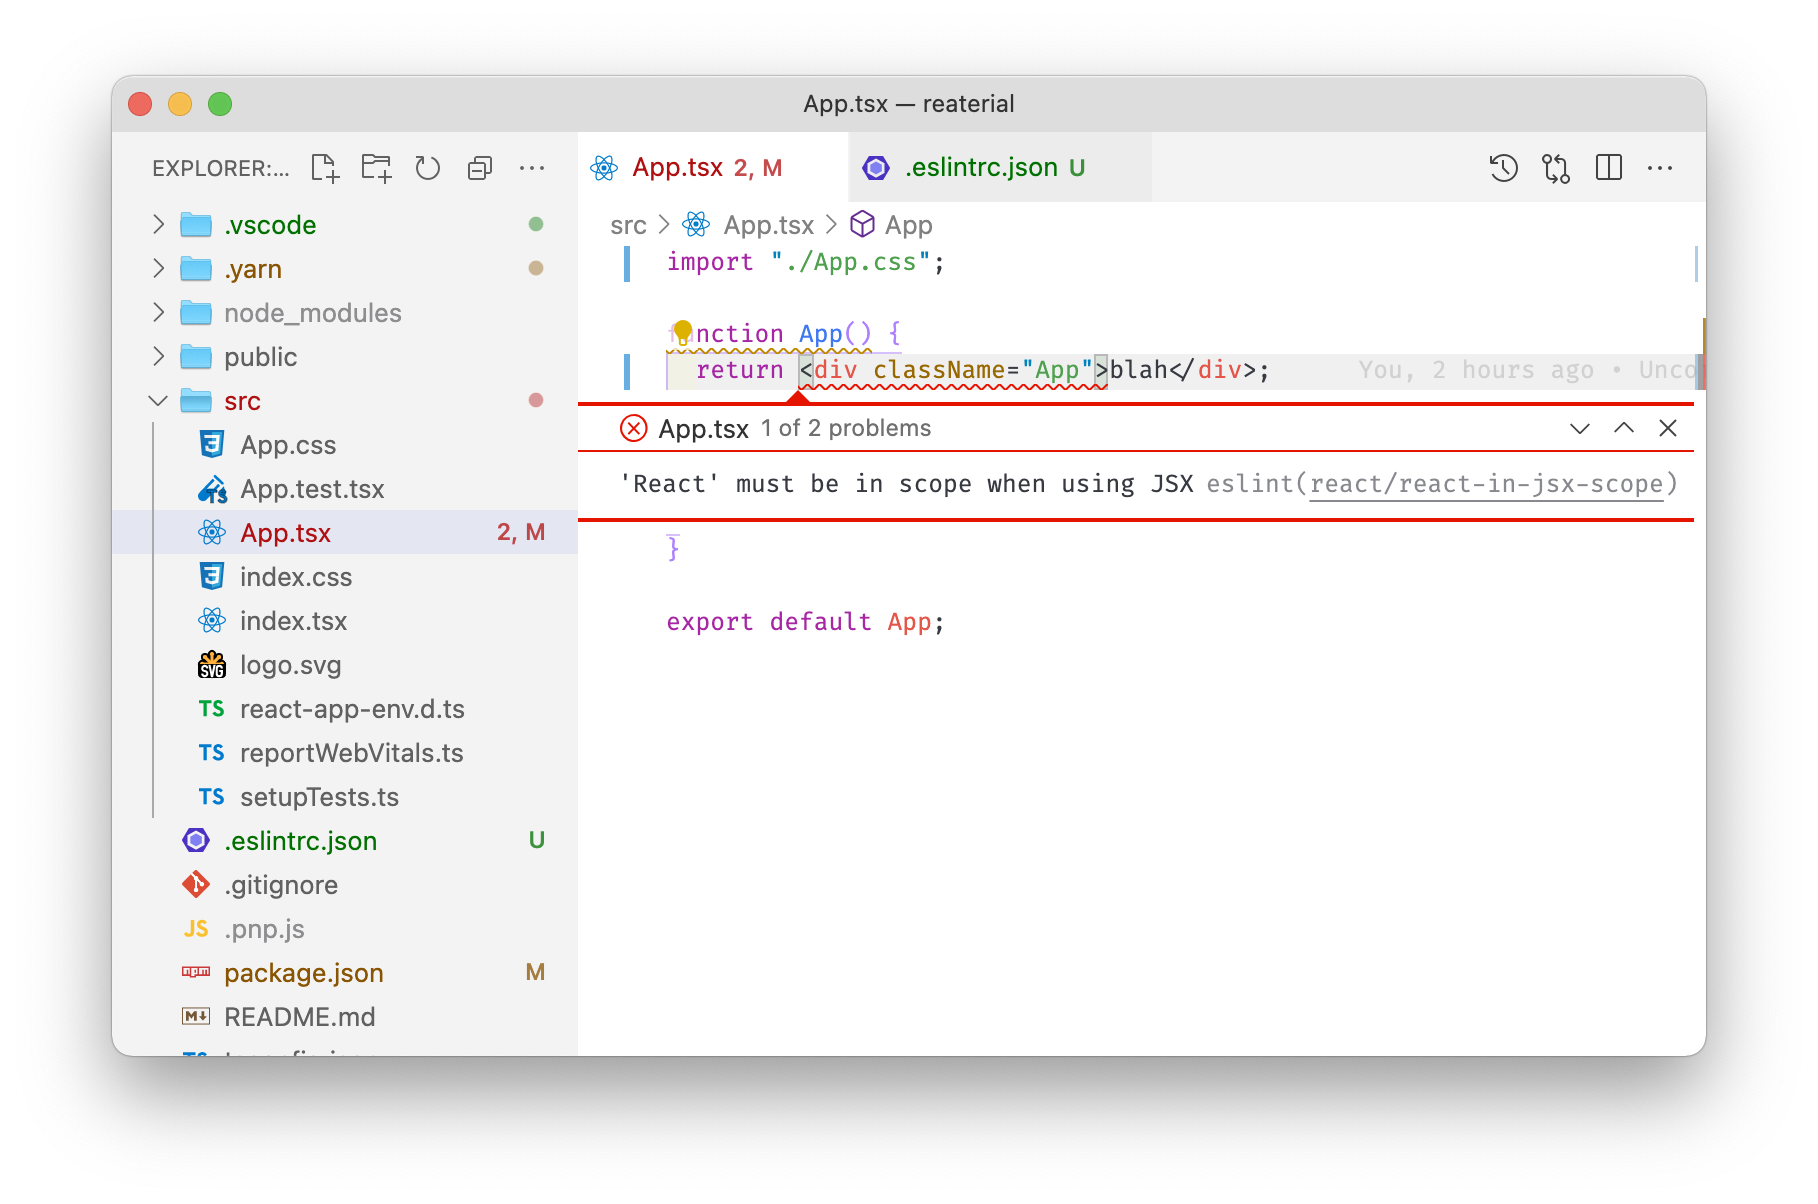Click the ESLint icon on .eslintrc.json tab

click(x=876, y=168)
